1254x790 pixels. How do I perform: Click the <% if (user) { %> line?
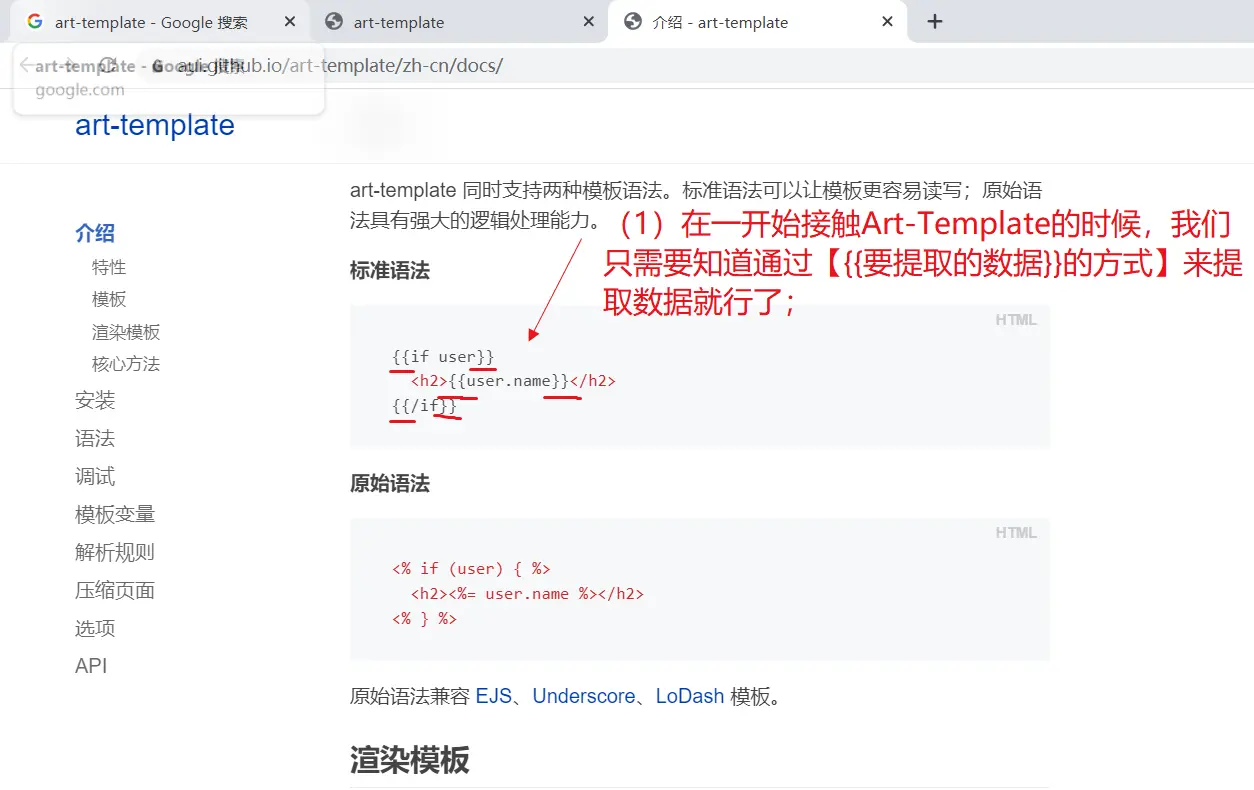click(x=471, y=569)
